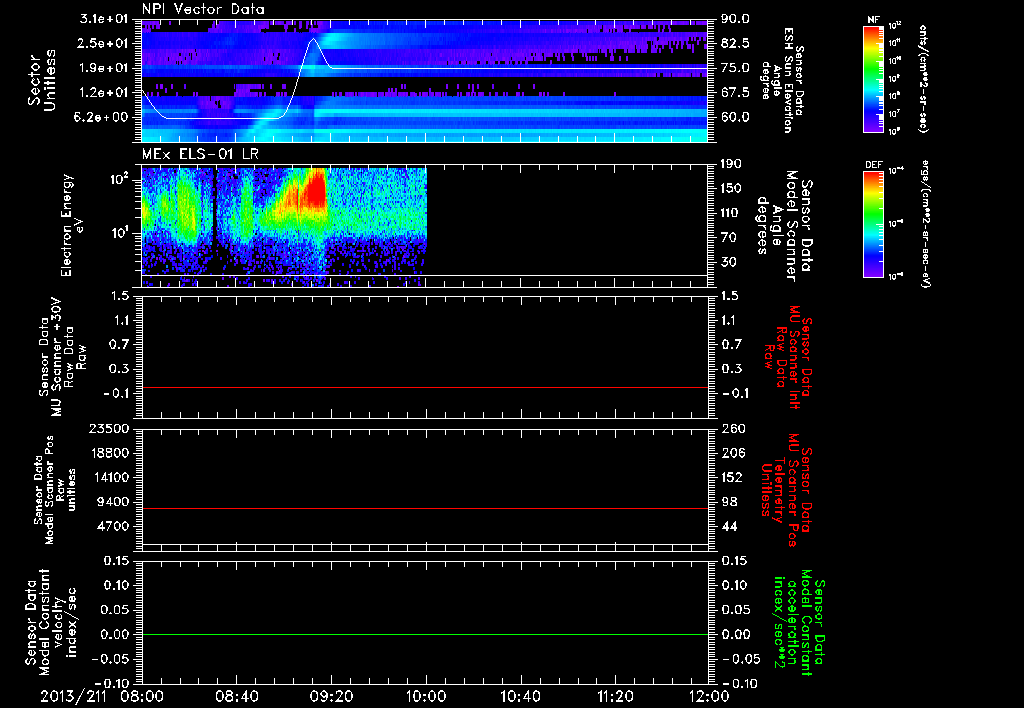Click the 3.1e+01 sector tick label
1024x708 pixels.
click(x=104, y=19)
